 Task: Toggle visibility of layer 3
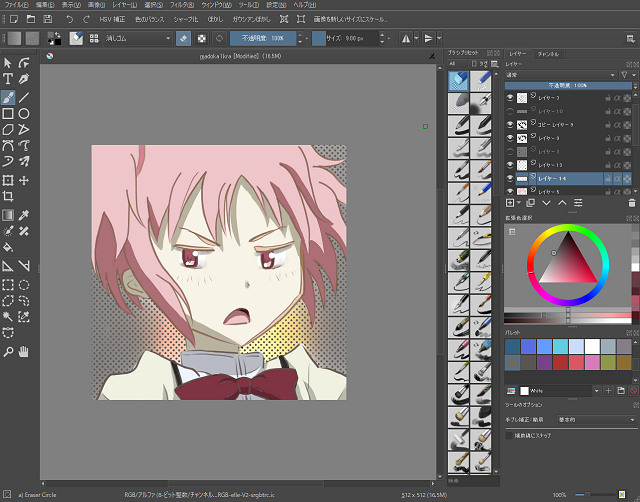pyautogui.click(x=511, y=99)
